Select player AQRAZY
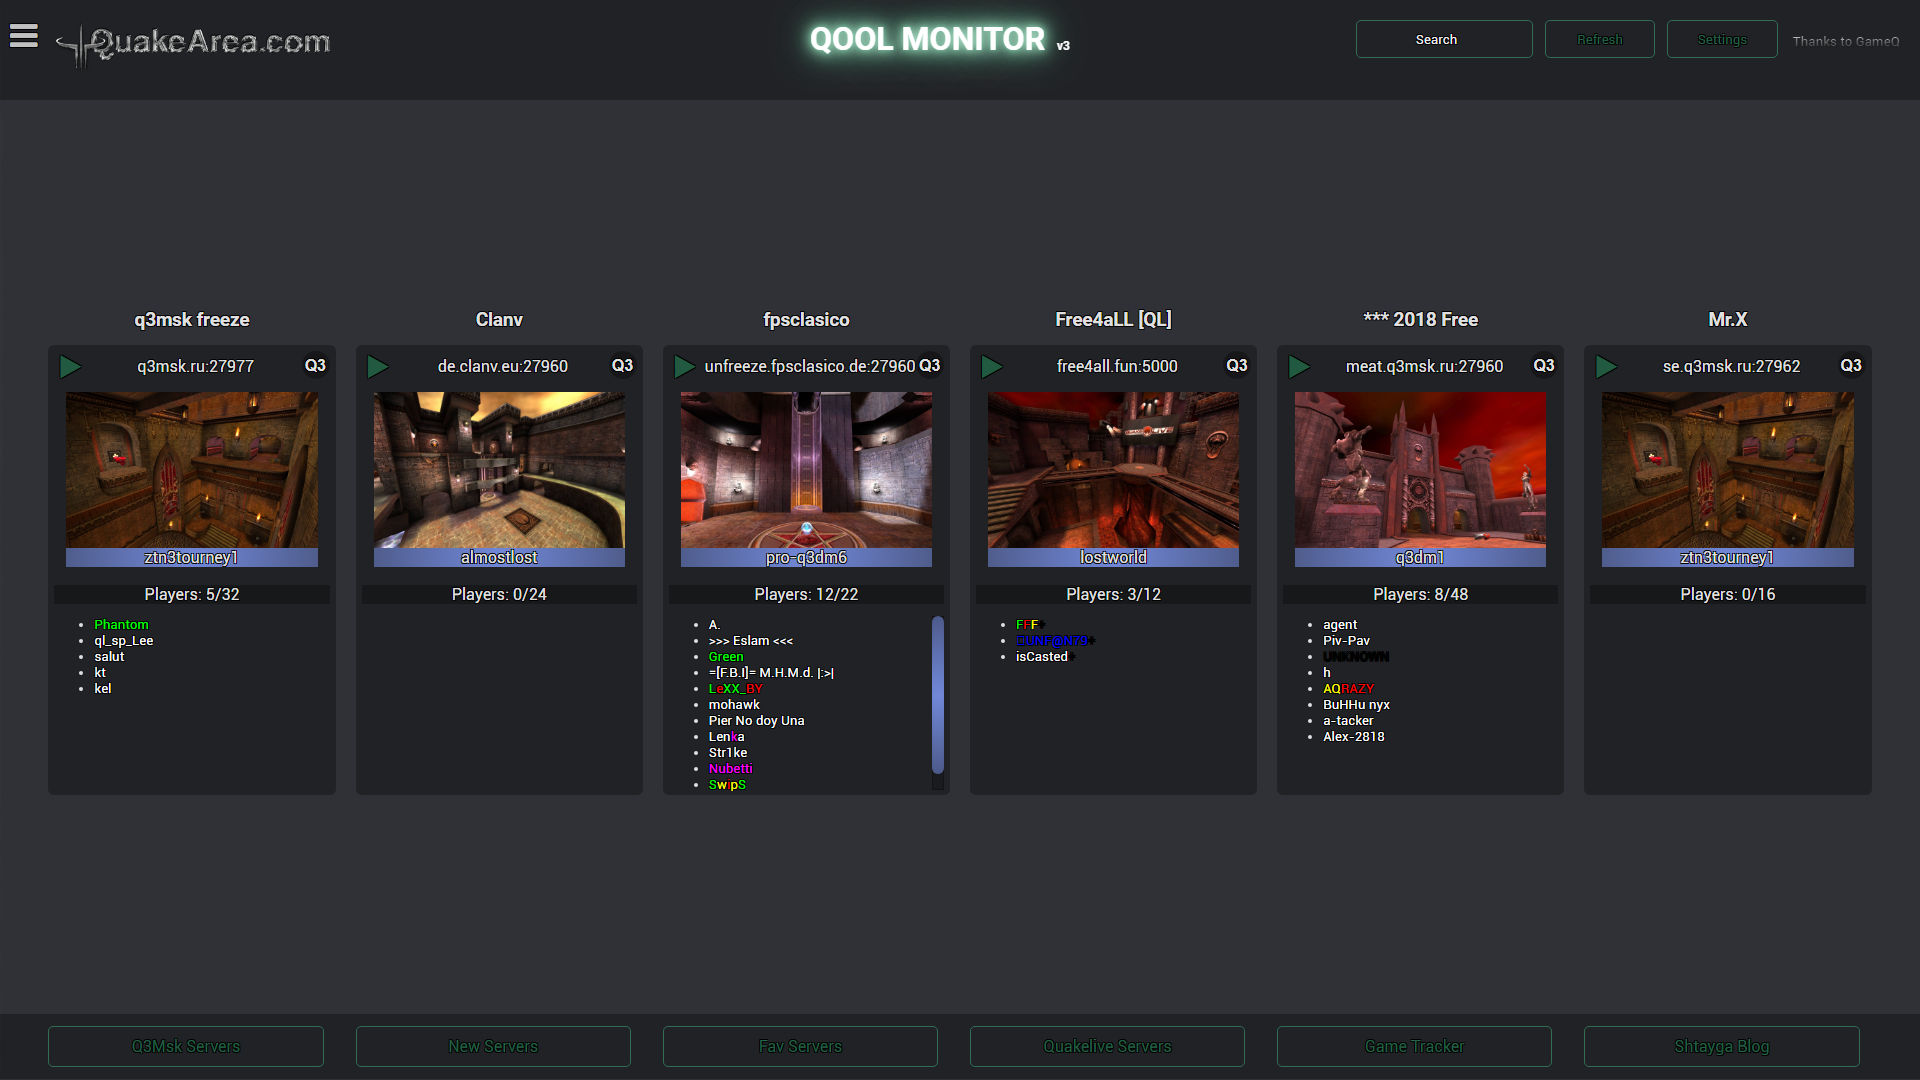This screenshot has height=1080, width=1920. pos(1348,689)
